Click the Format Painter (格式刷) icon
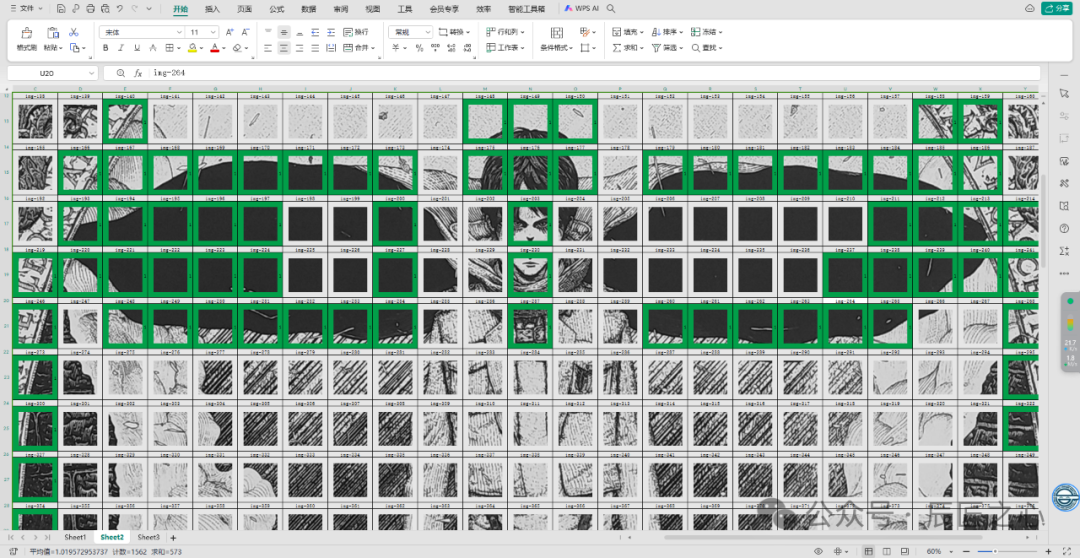Image resolution: width=1080 pixels, height=558 pixels. click(x=26, y=32)
